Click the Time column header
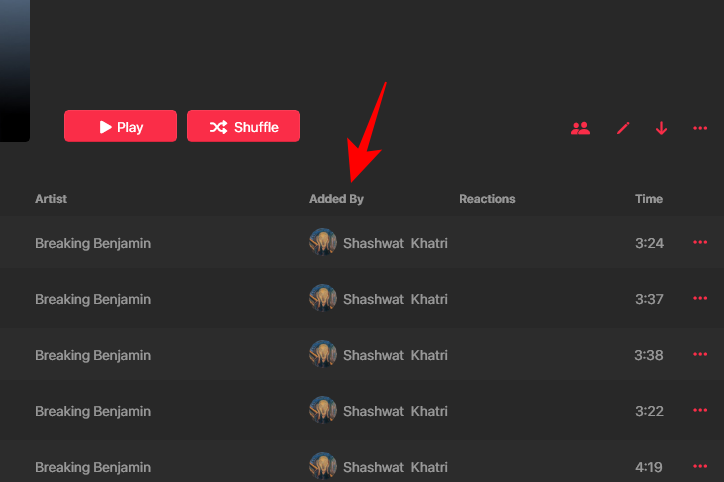This screenshot has height=482, width=724. click(x=649, y=199)
